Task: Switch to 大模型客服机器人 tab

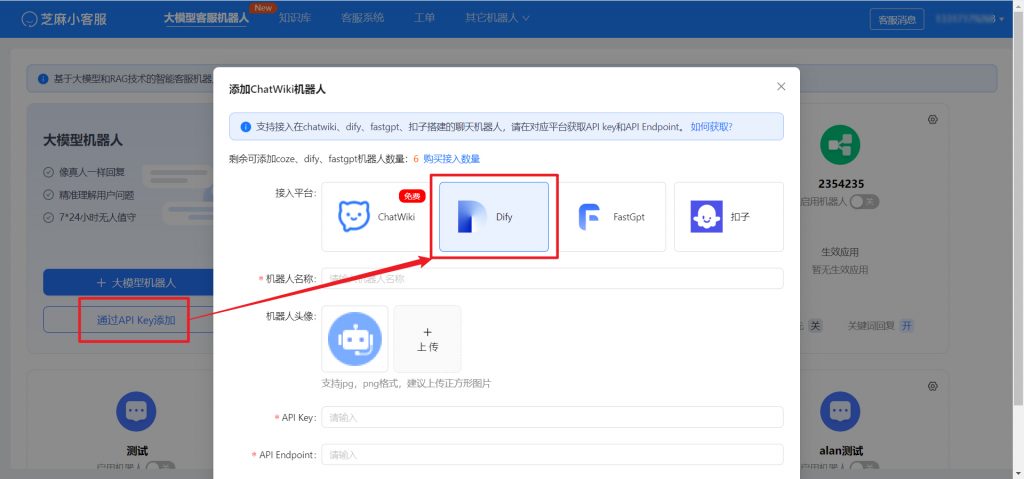Action: pos(206,18)
